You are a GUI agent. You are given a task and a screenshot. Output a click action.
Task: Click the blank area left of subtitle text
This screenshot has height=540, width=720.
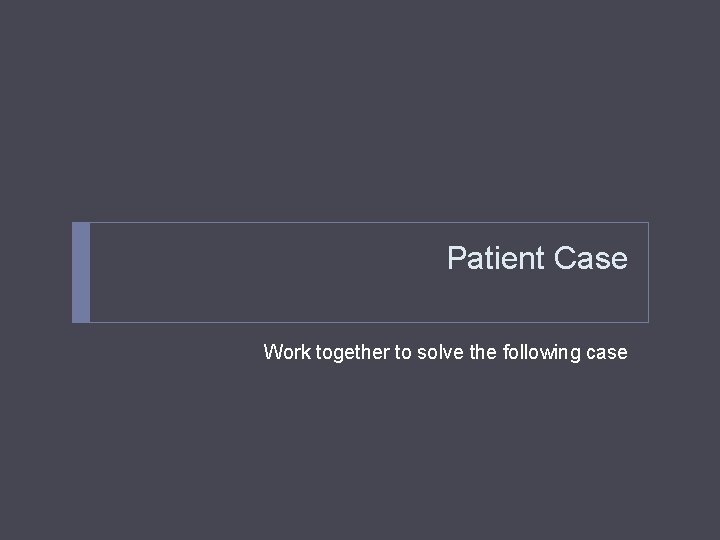coord(150,352)
